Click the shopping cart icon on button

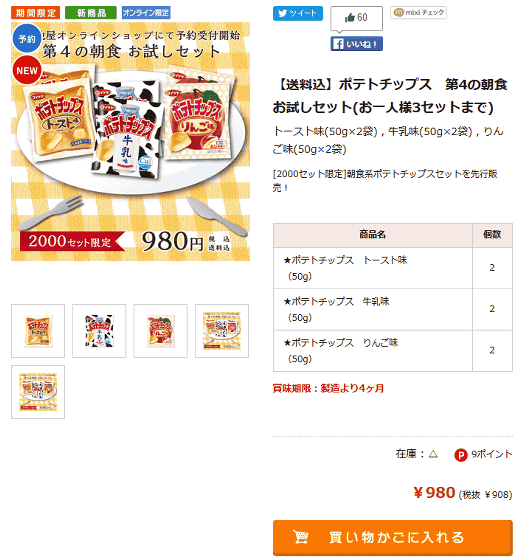coord(300,537)
